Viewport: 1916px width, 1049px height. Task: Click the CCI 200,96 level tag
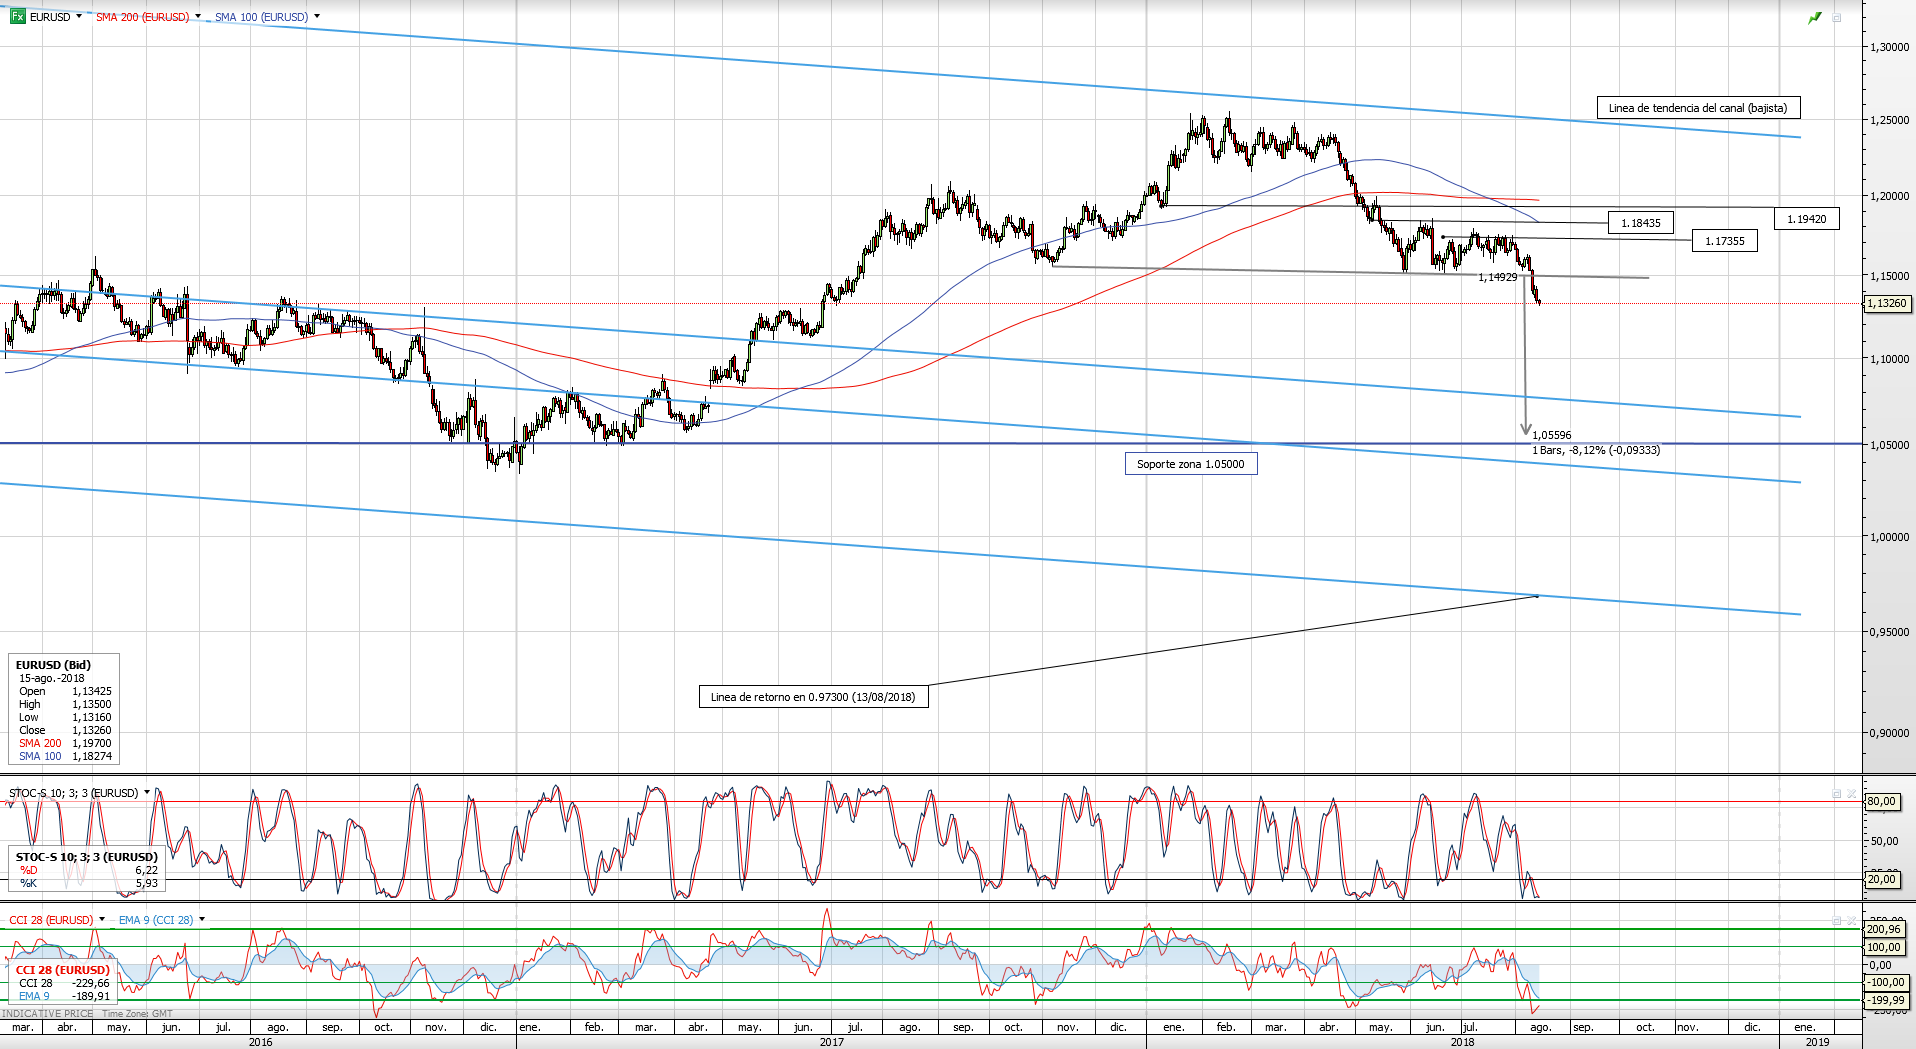coord(1884,930)
